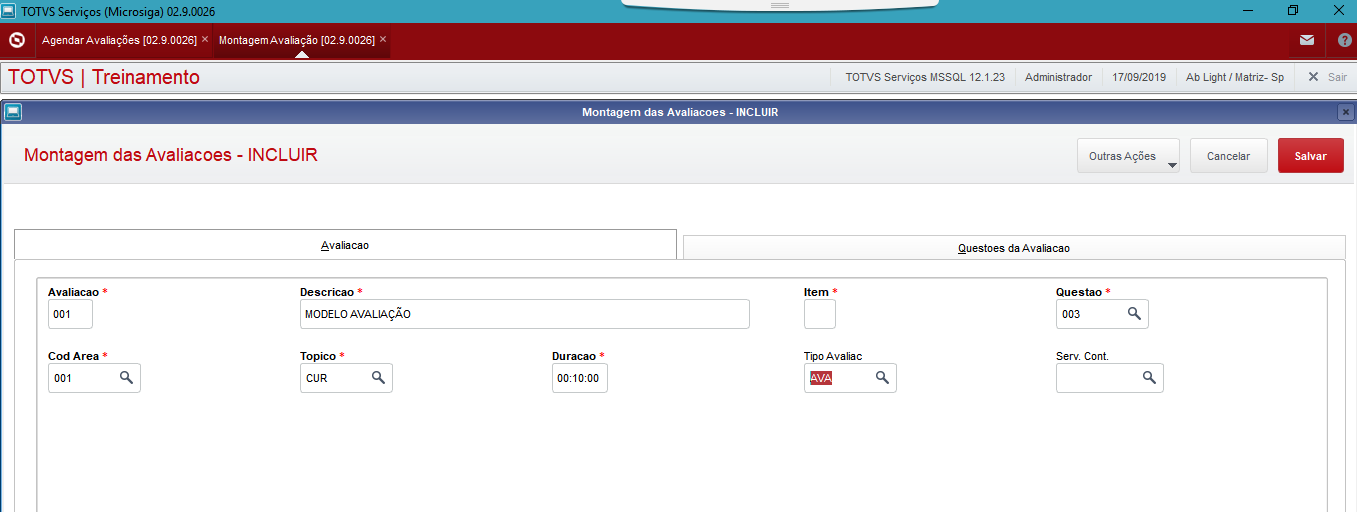
Task: Click the Cod Area search magnifier
Action: point(126,378)
